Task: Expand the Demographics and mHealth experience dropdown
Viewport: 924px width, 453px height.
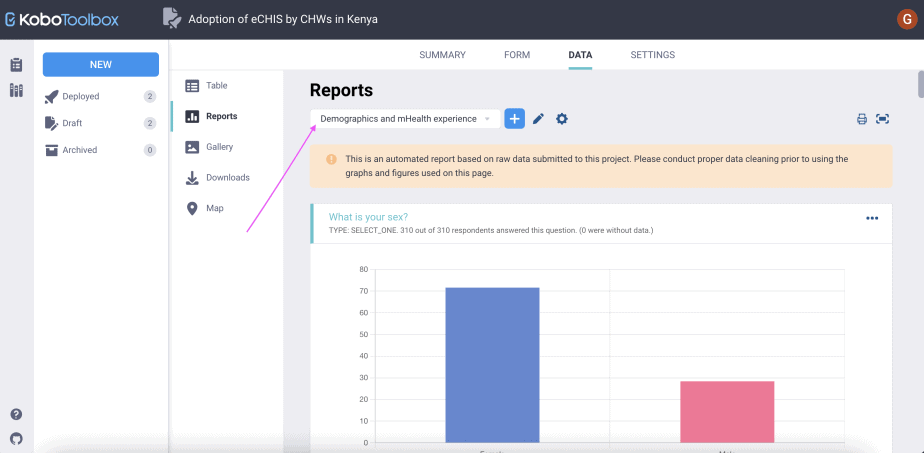Action: pyautogui.click(x=405, y=119)
